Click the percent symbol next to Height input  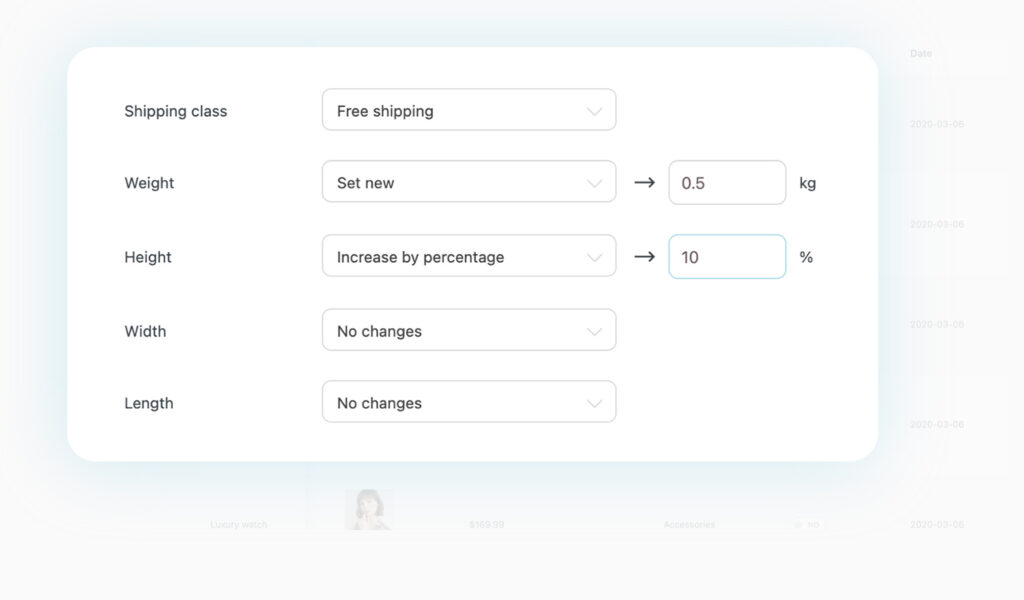point(806,257)
